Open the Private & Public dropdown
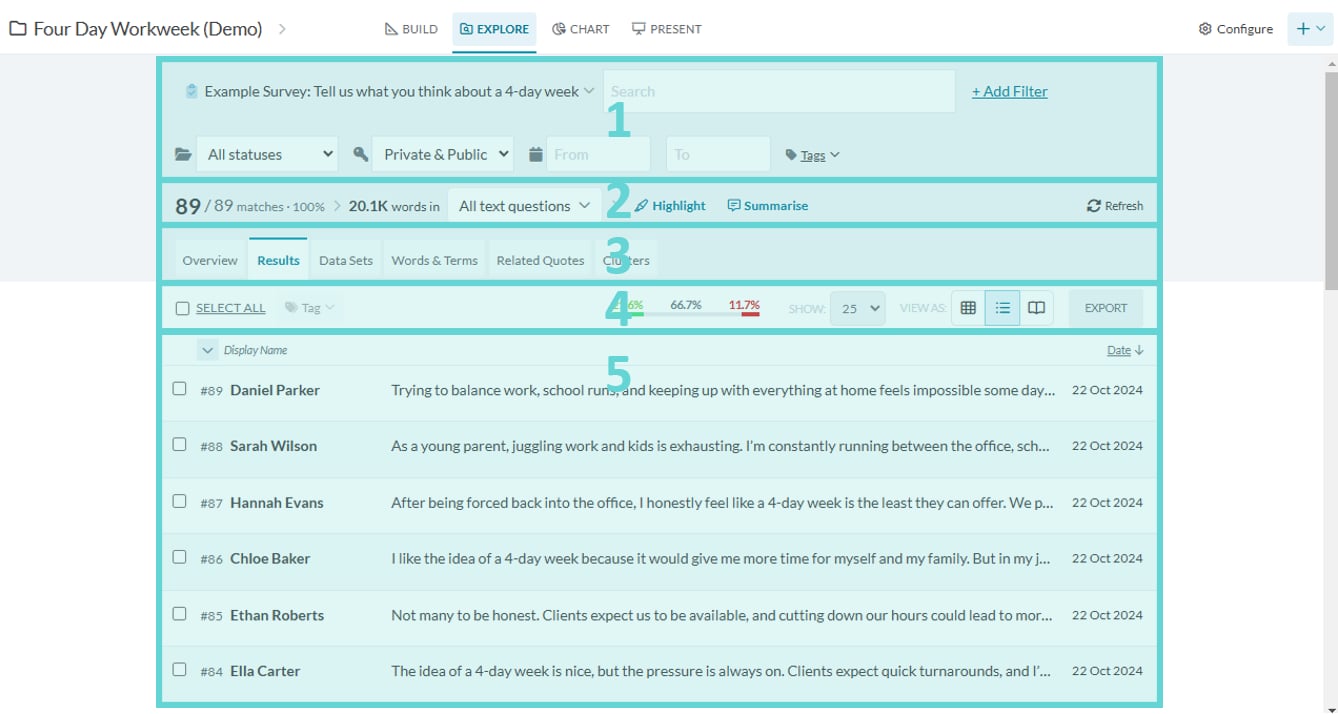The width and height of the screenshot is (1338, 714). coord(443,154)
